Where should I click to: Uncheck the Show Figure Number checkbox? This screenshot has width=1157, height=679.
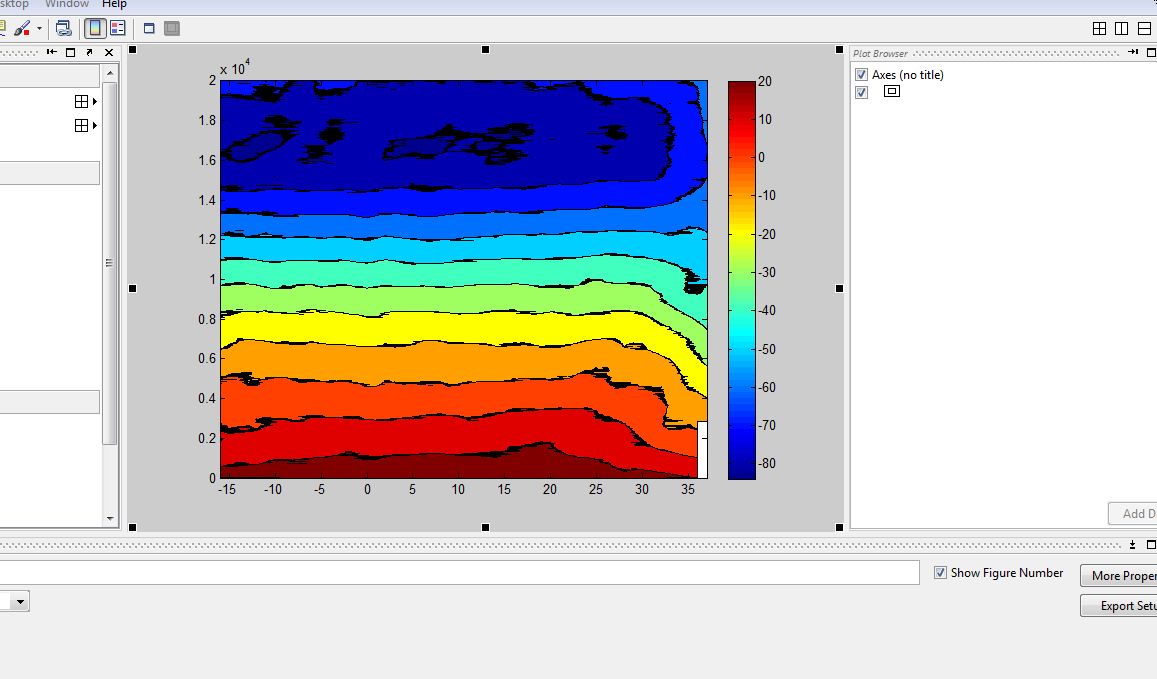pos(940,573)
